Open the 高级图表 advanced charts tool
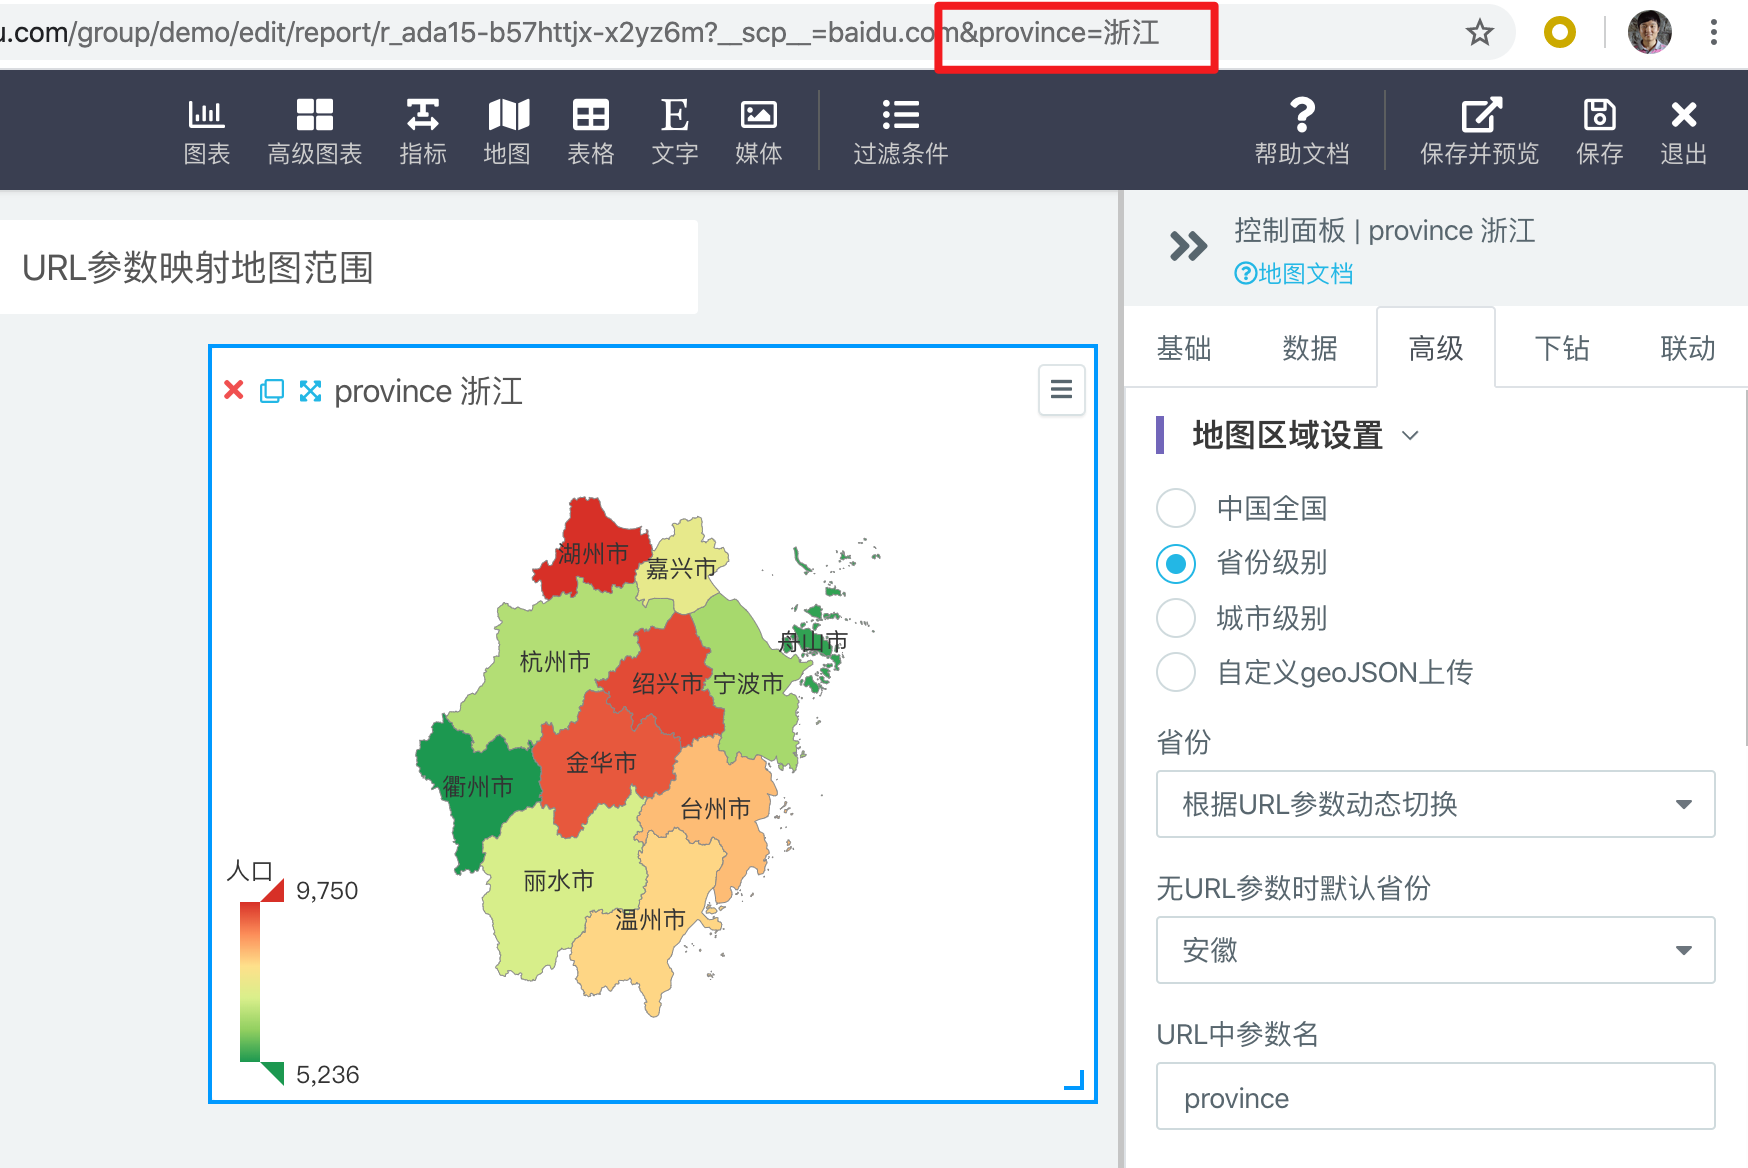The image size is (1748, 1168). pyautogui.click(x=314, y=131)
